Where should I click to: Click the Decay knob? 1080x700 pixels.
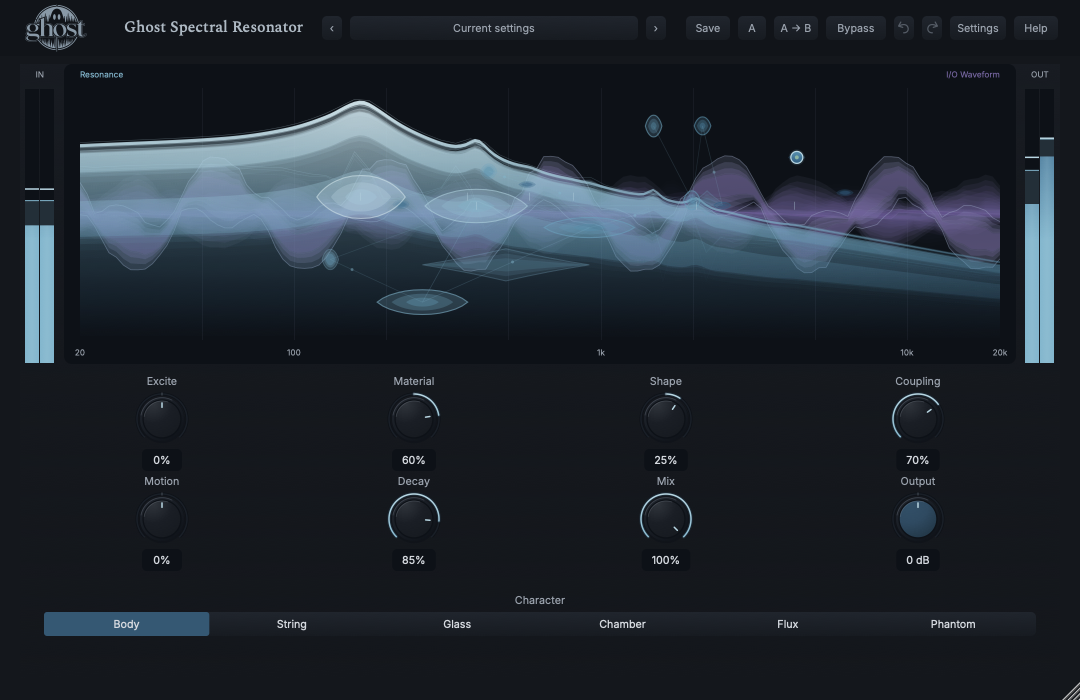click(413, 518)
